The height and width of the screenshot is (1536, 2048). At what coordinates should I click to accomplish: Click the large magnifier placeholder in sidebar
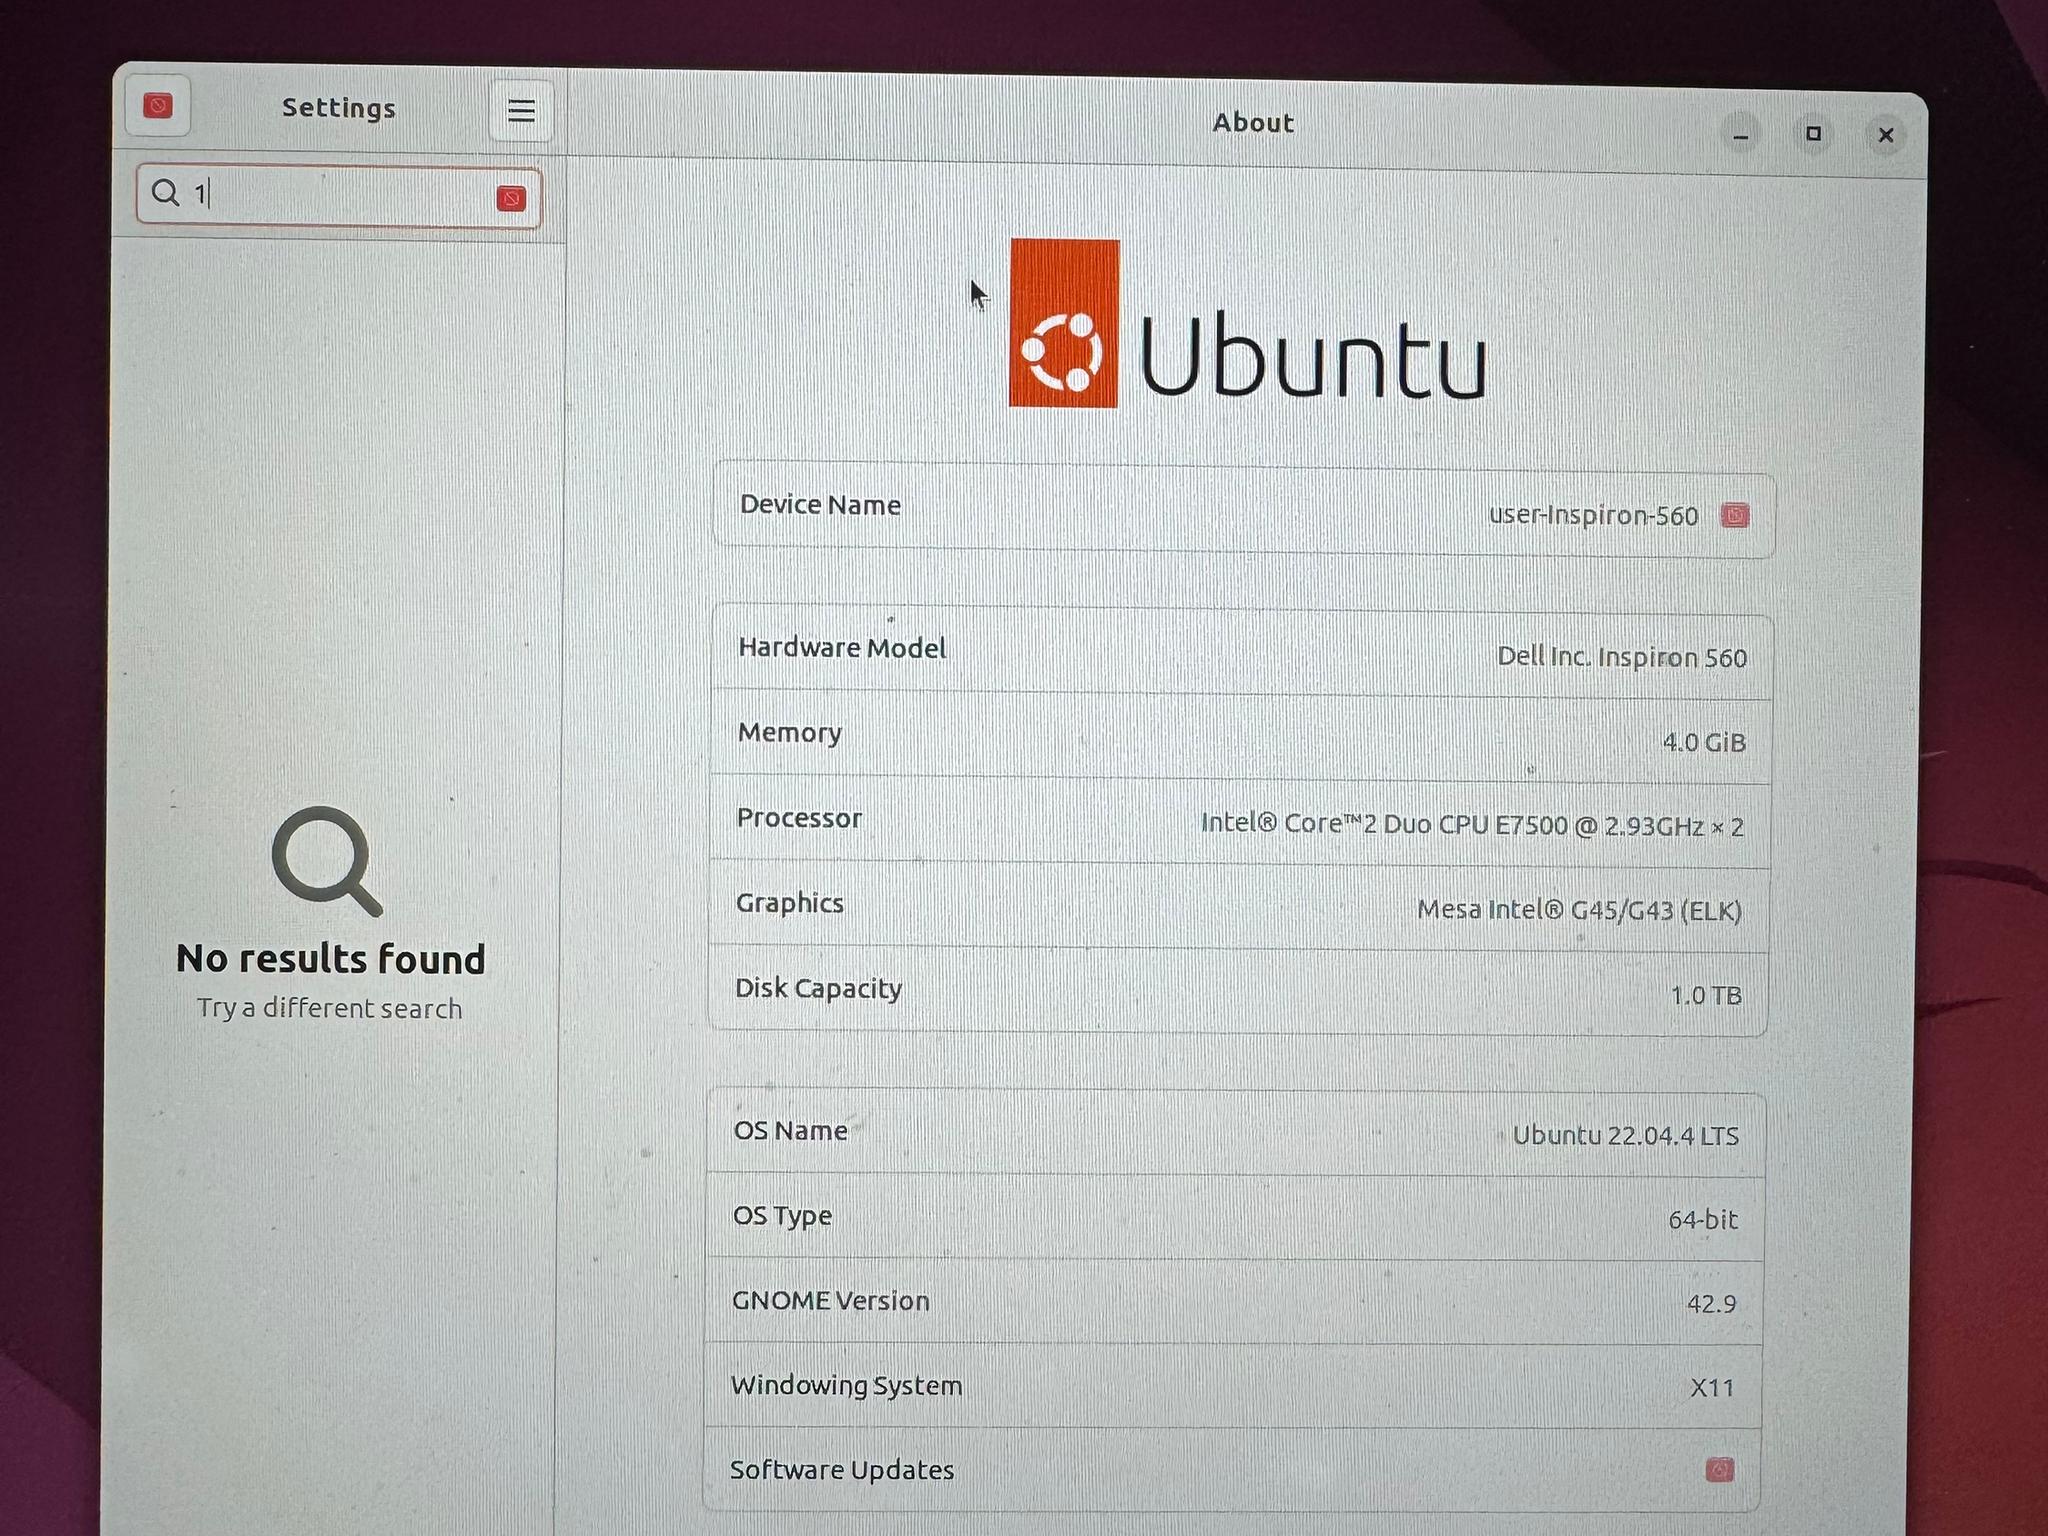click(327, 861)
